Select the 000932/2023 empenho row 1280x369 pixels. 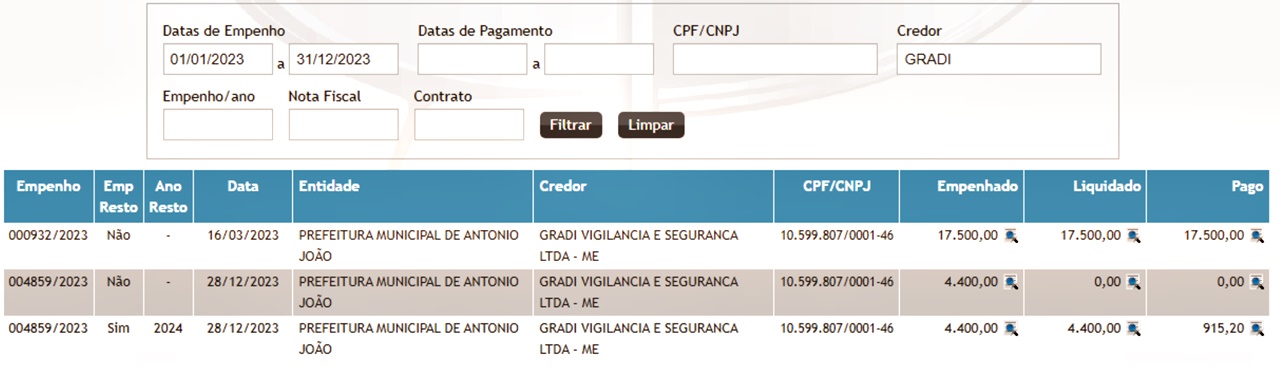640,246
